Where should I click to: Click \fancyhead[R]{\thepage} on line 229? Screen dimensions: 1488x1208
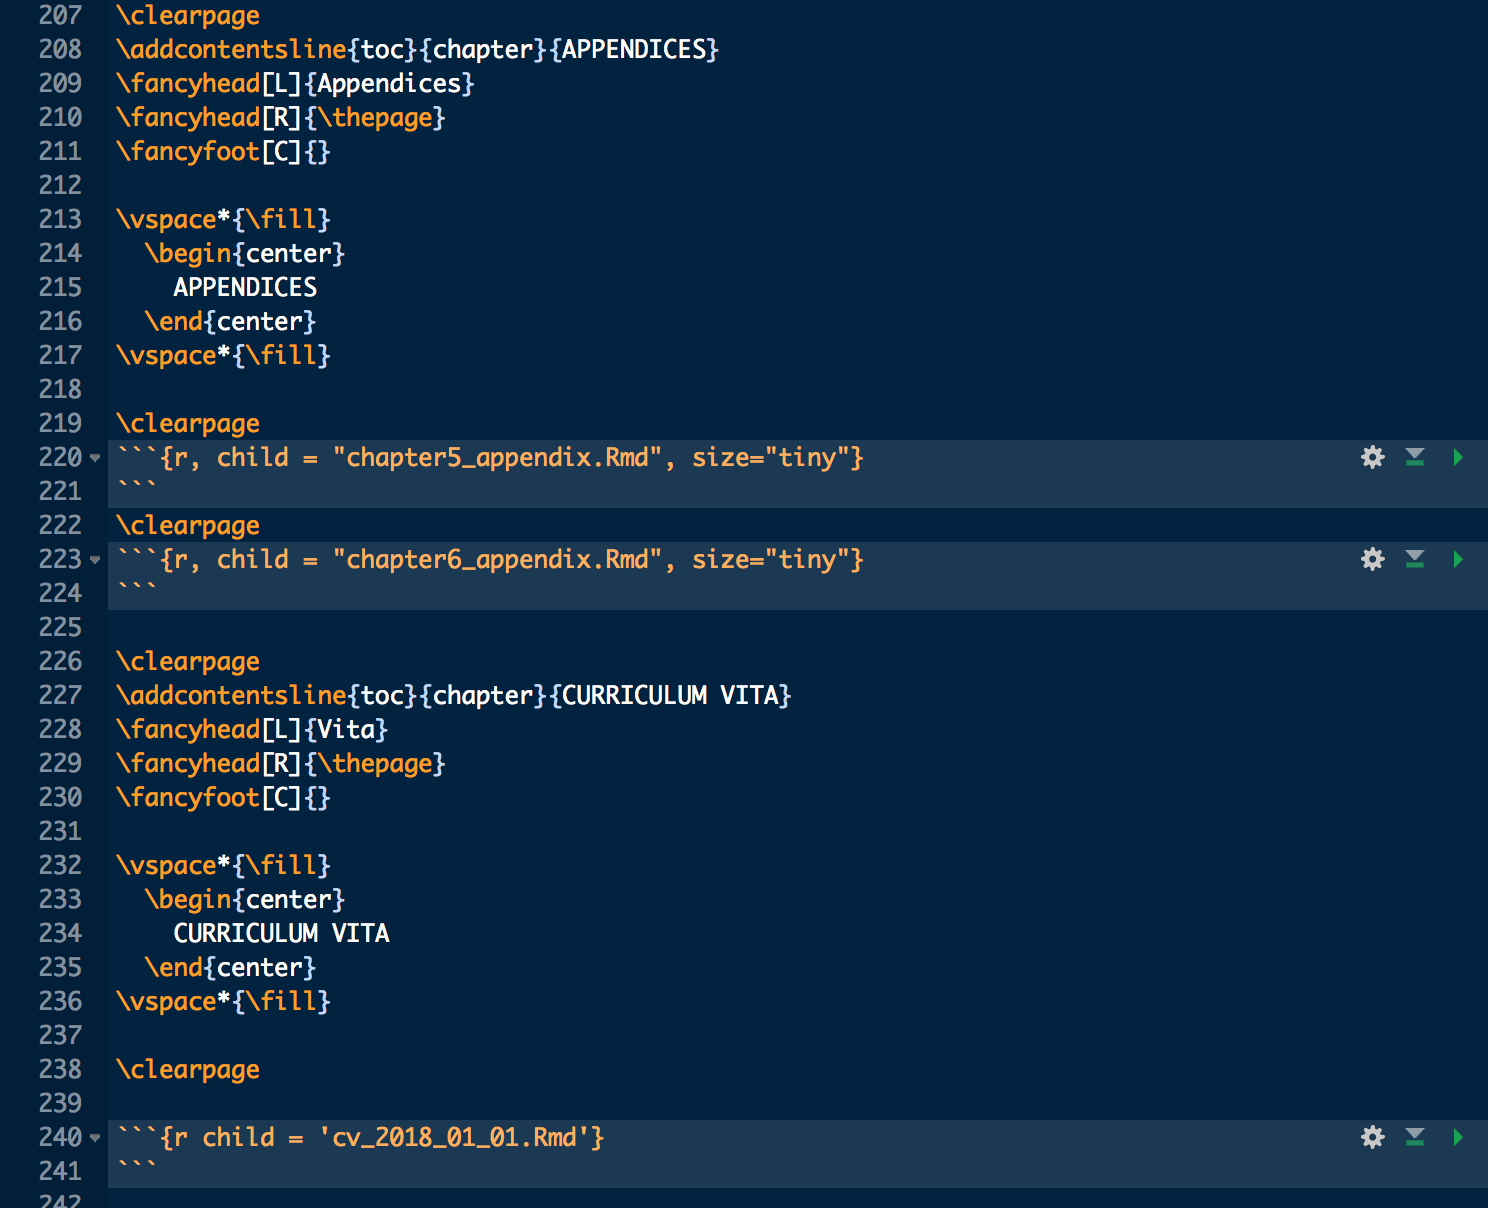pyautogui.click(x=281, y=763)
